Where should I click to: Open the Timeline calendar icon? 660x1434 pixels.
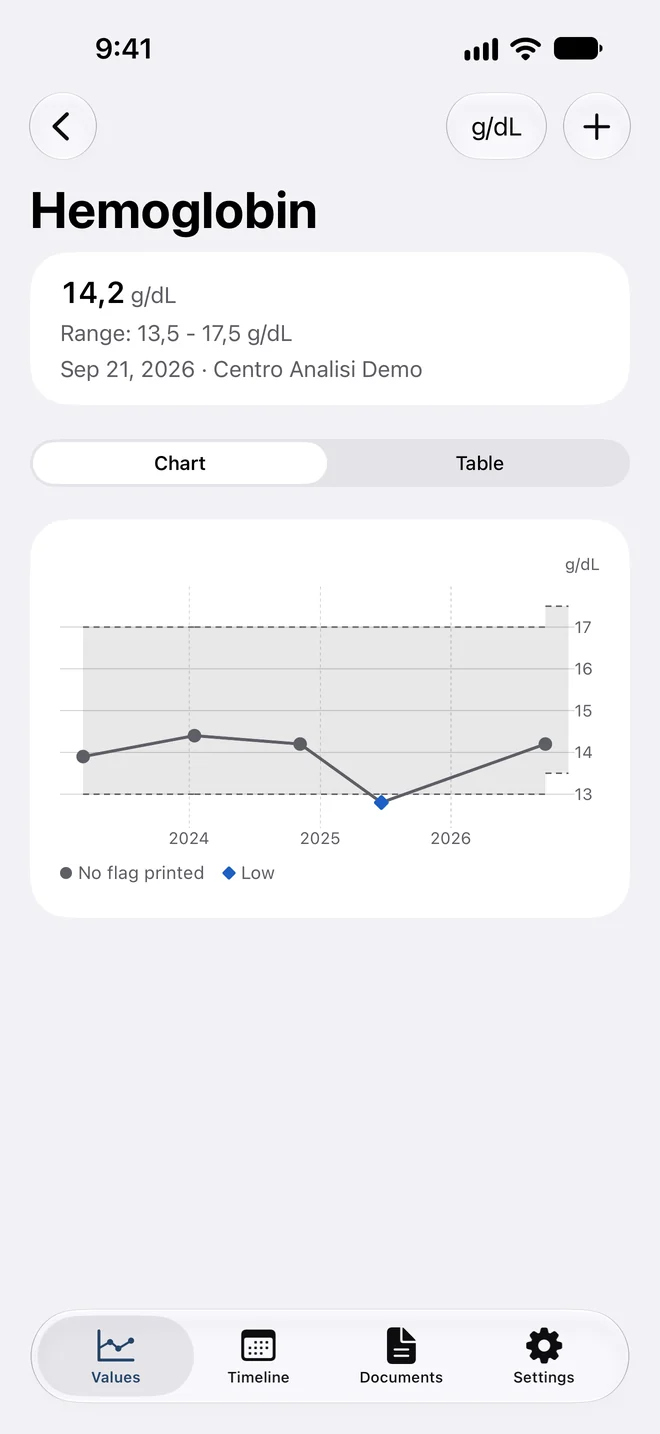(x=258, y=1345)
